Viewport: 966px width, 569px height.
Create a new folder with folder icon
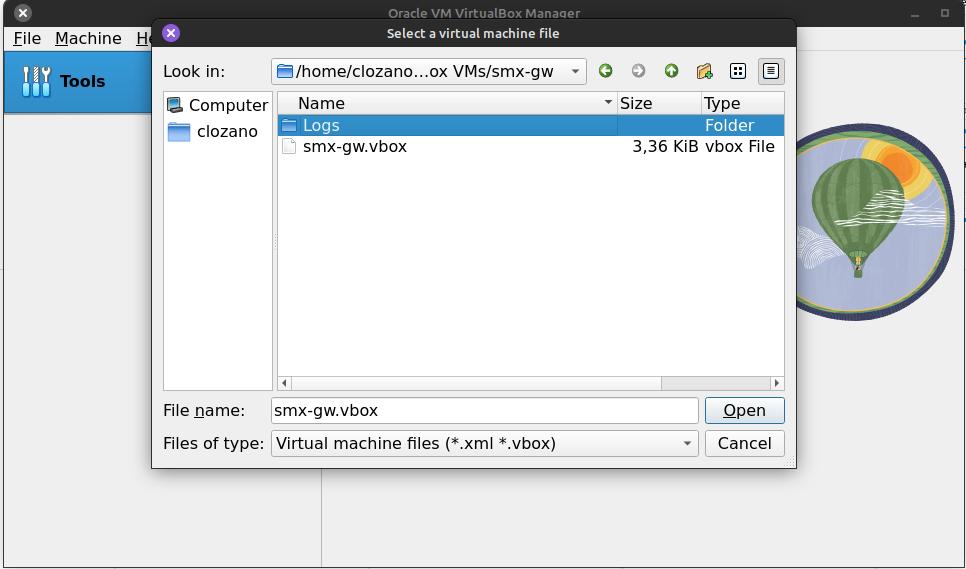click(705, 71)
